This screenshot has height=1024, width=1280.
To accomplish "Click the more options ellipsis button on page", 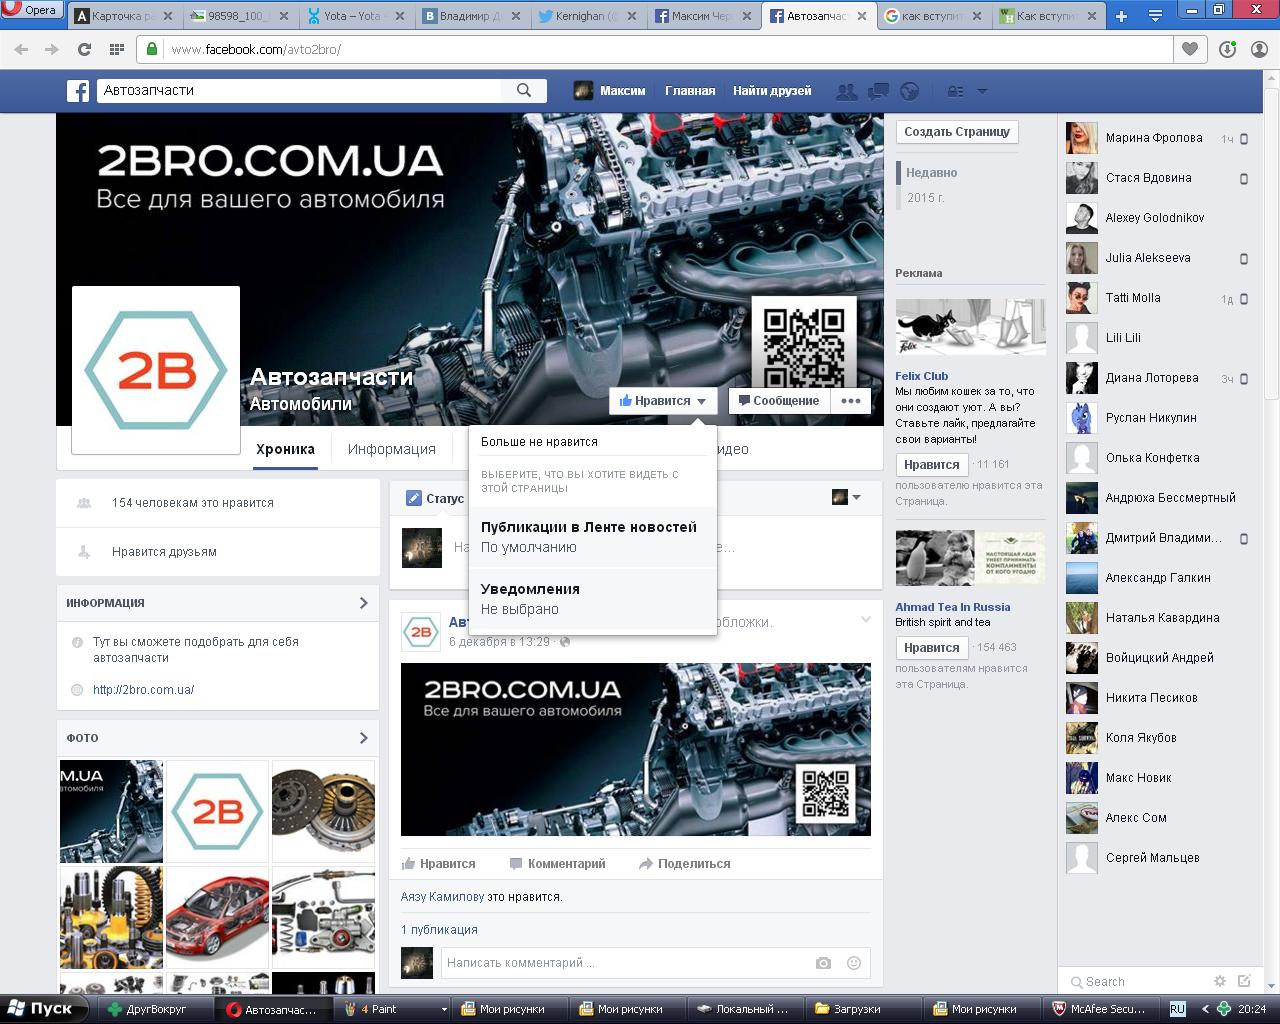I will pos(850,401).
